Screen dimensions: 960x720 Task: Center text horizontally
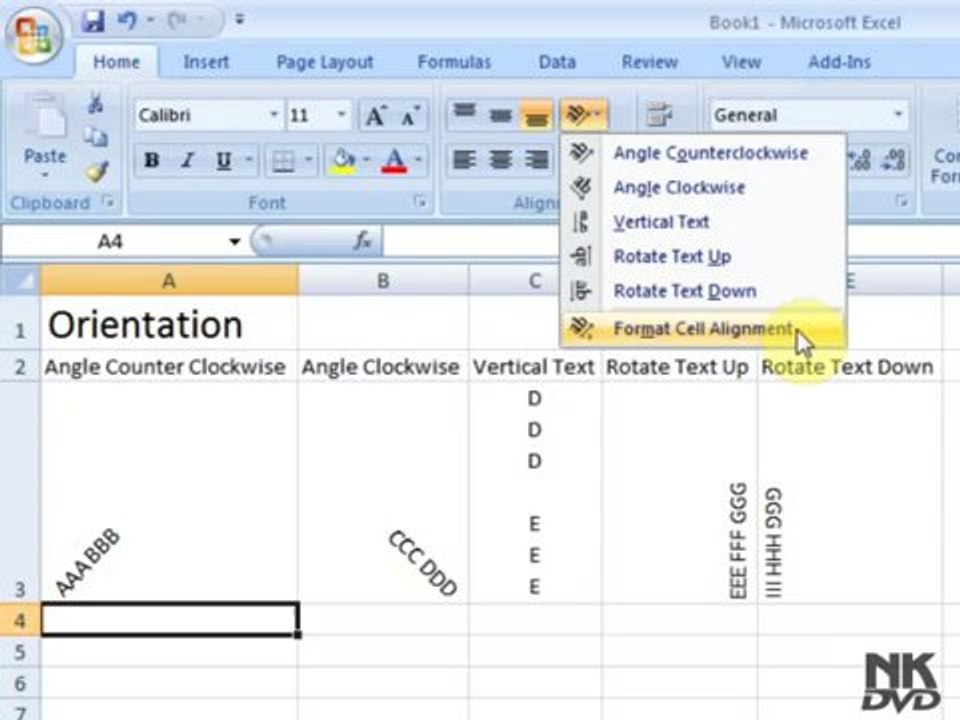coord(500,160)
